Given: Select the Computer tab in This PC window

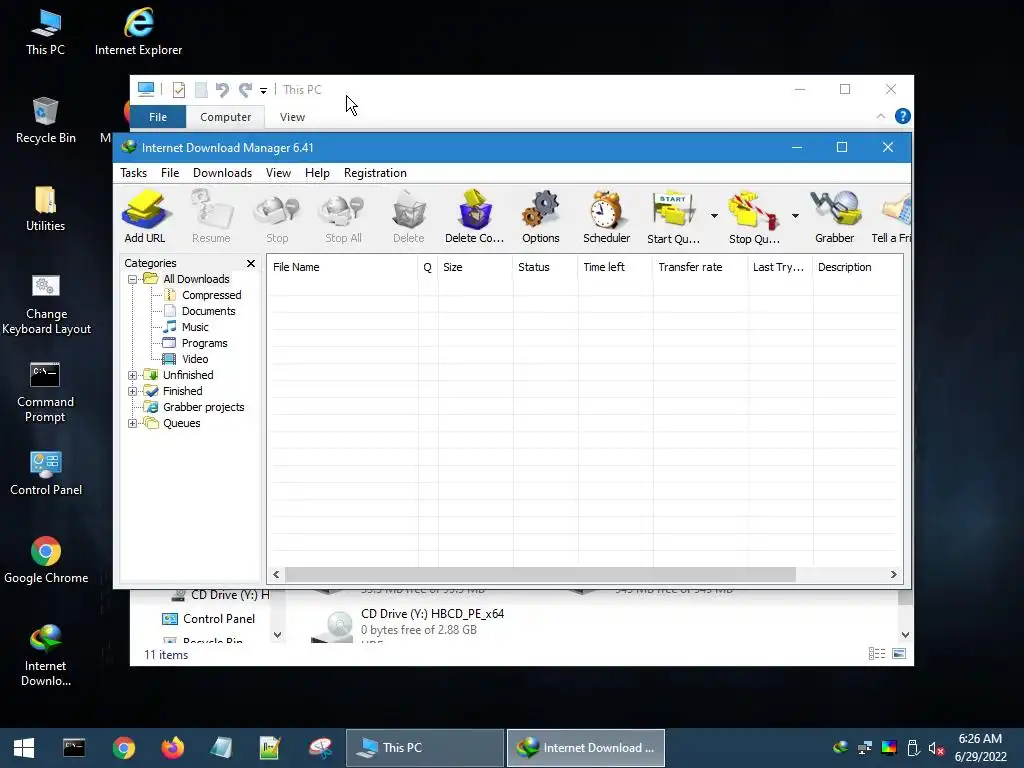Looking at the screenshot, I should [225, 117].
